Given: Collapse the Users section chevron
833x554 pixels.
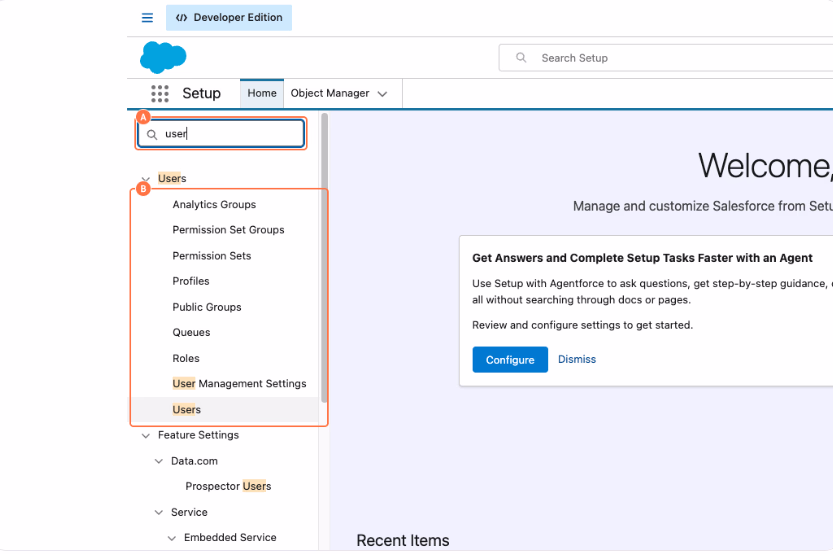Looking at the screenshot, I should pyautogui.click(x=146, y=179).
